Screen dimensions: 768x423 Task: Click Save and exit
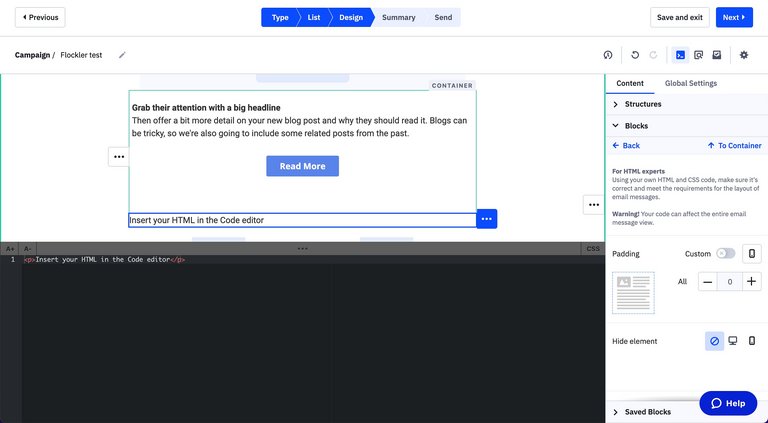(680, 18)
